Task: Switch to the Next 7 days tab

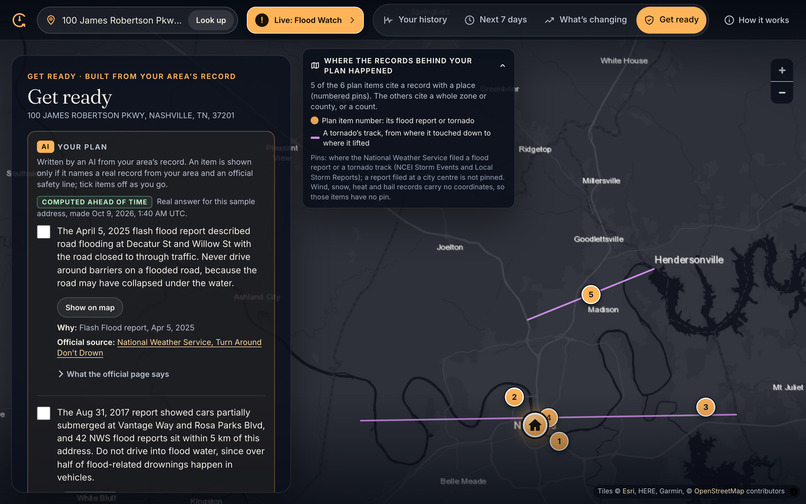Action: (496, 20)
